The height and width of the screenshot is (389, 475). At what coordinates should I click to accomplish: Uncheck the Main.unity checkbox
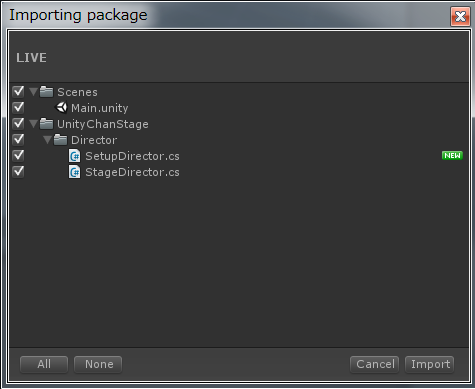[x=18, y=108]
